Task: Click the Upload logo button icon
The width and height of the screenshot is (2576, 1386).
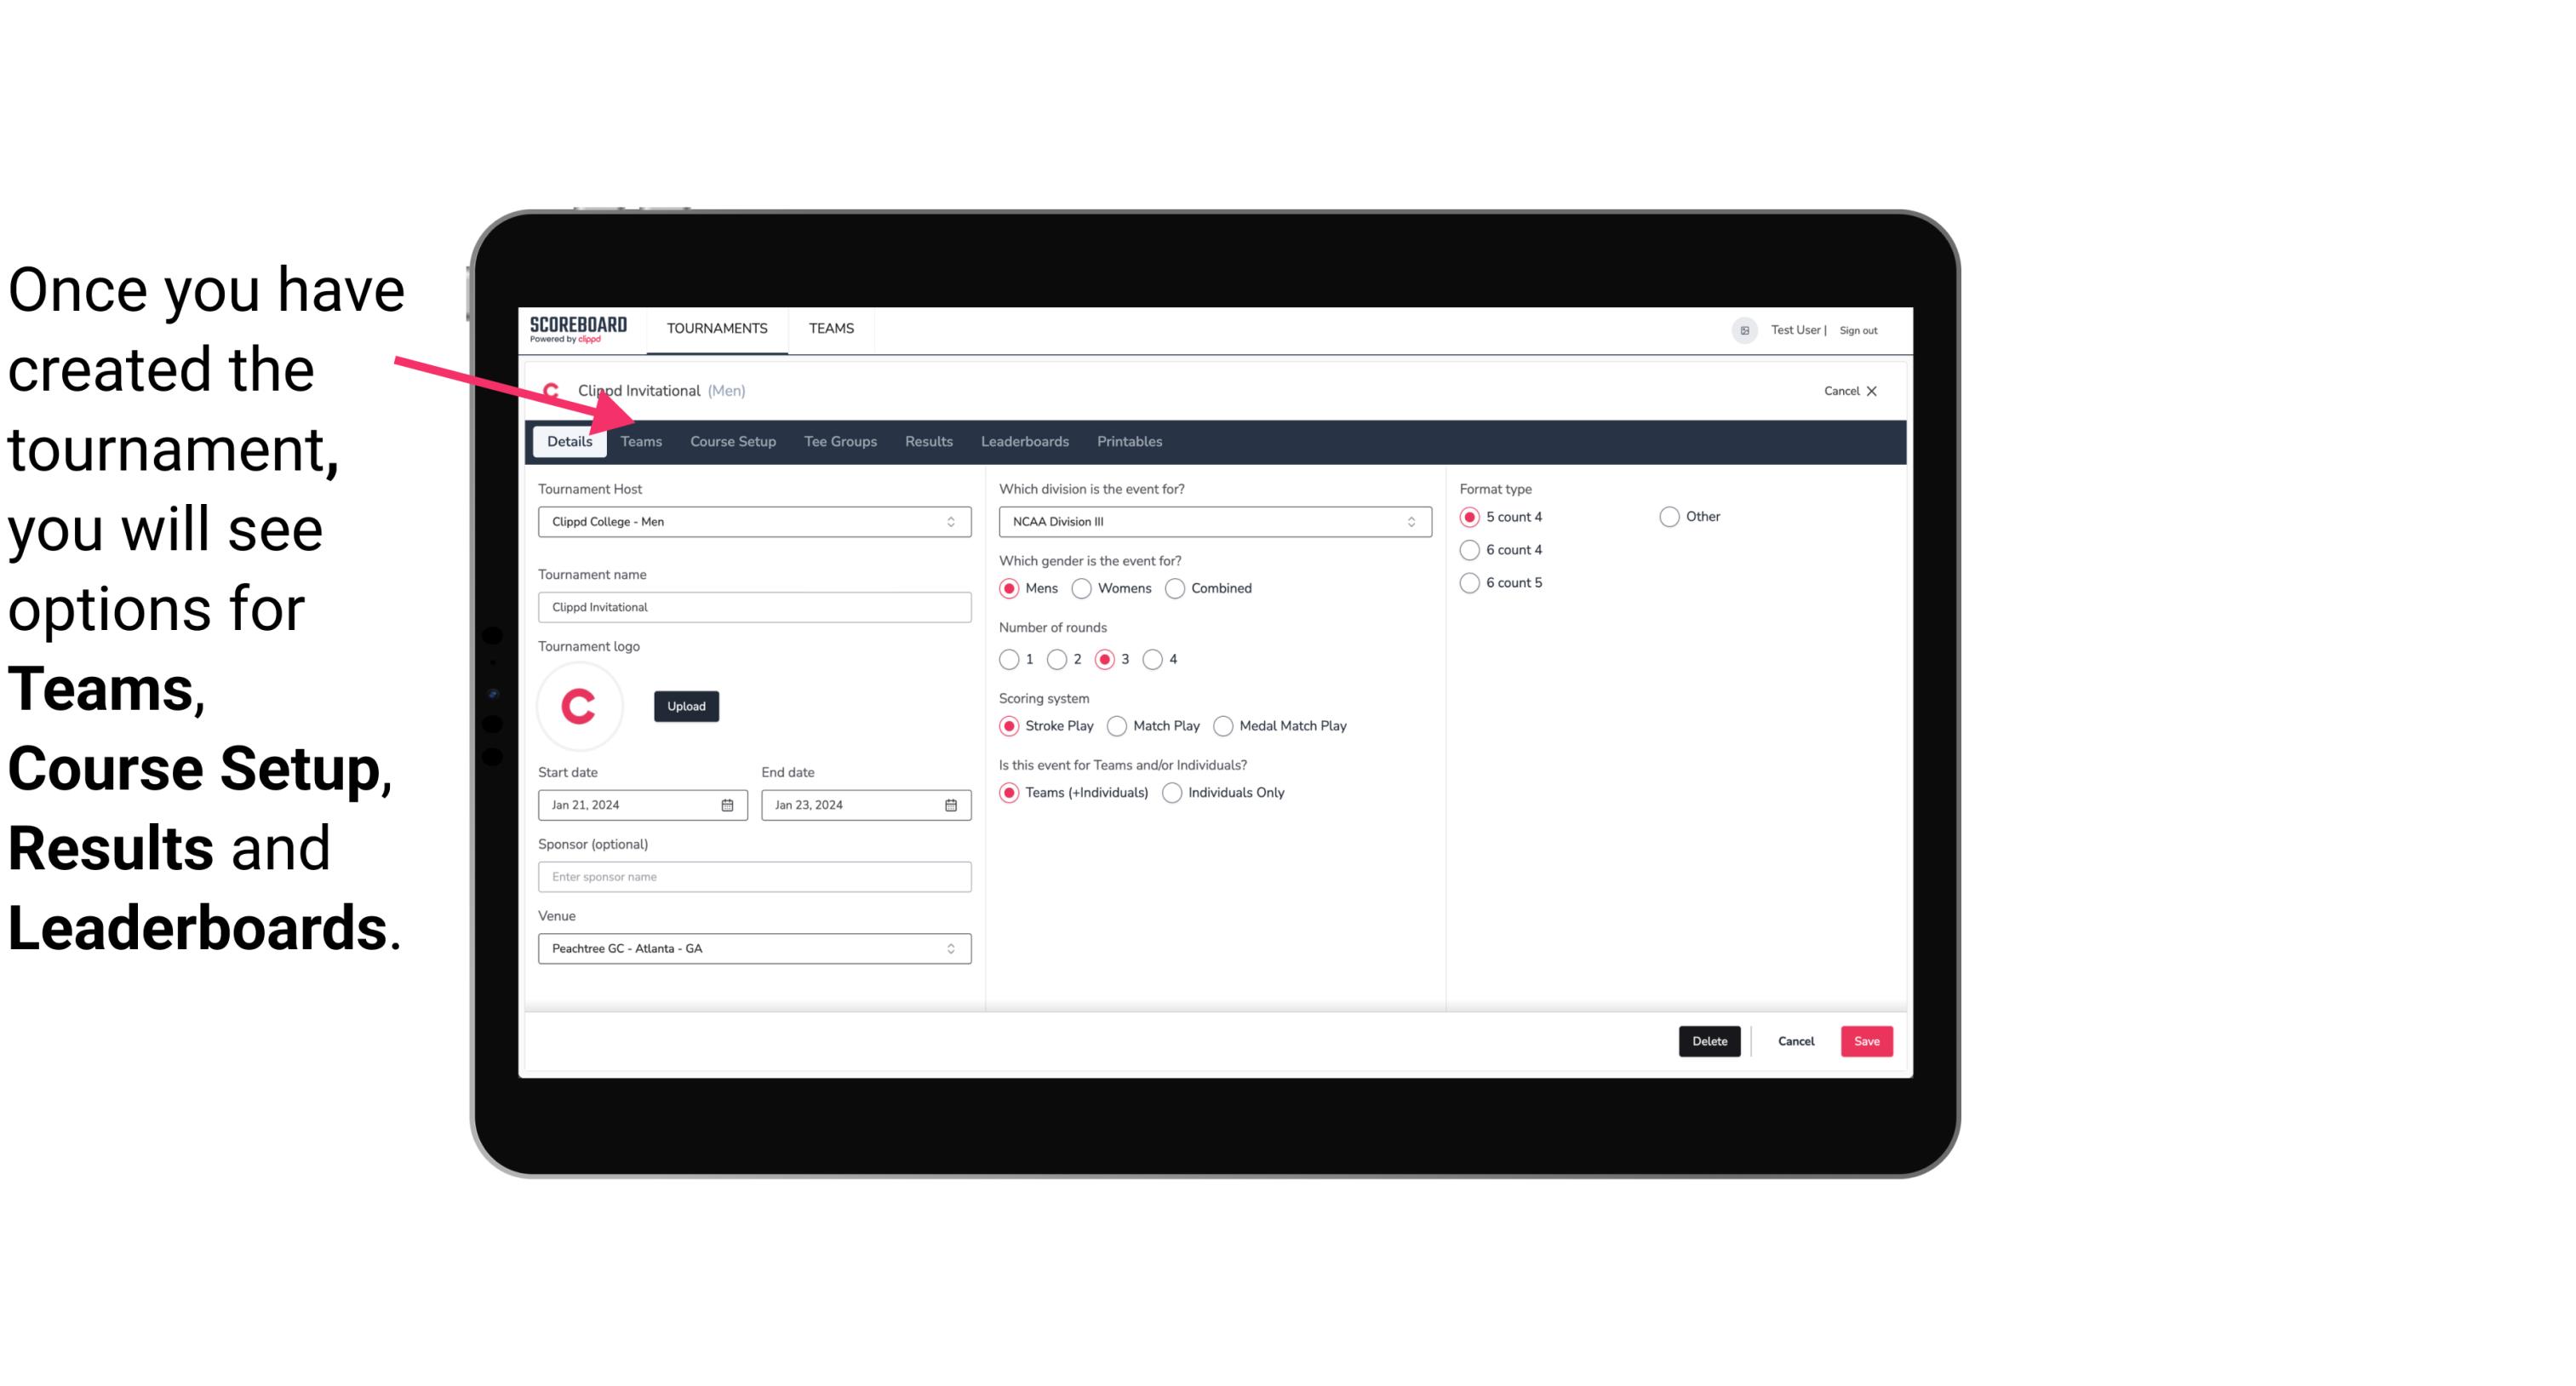Action: 684,705
